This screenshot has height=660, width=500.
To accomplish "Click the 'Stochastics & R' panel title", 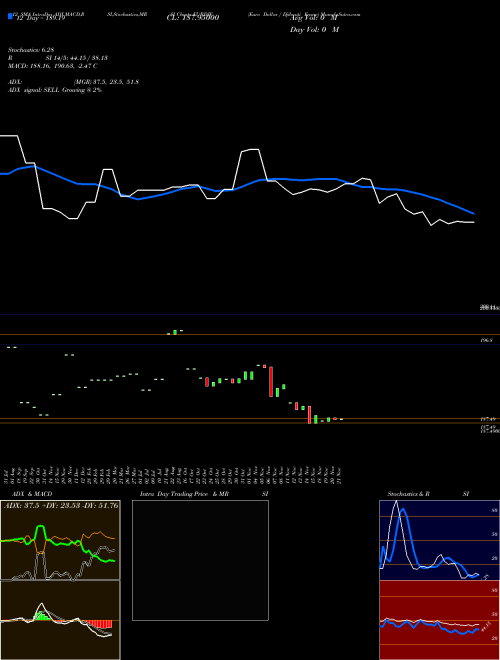I will click(x=408, y=494).
